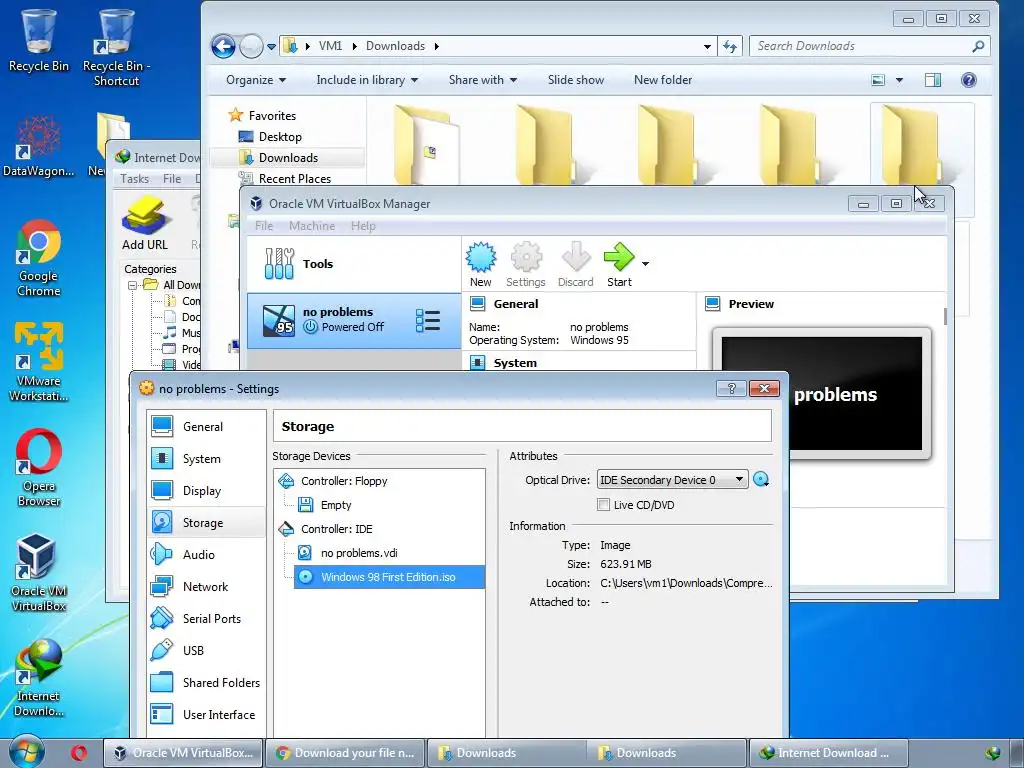Open the Organize menu in Explorer
The width and height of the screenshot is (1024, 768).
coord(256,80)
